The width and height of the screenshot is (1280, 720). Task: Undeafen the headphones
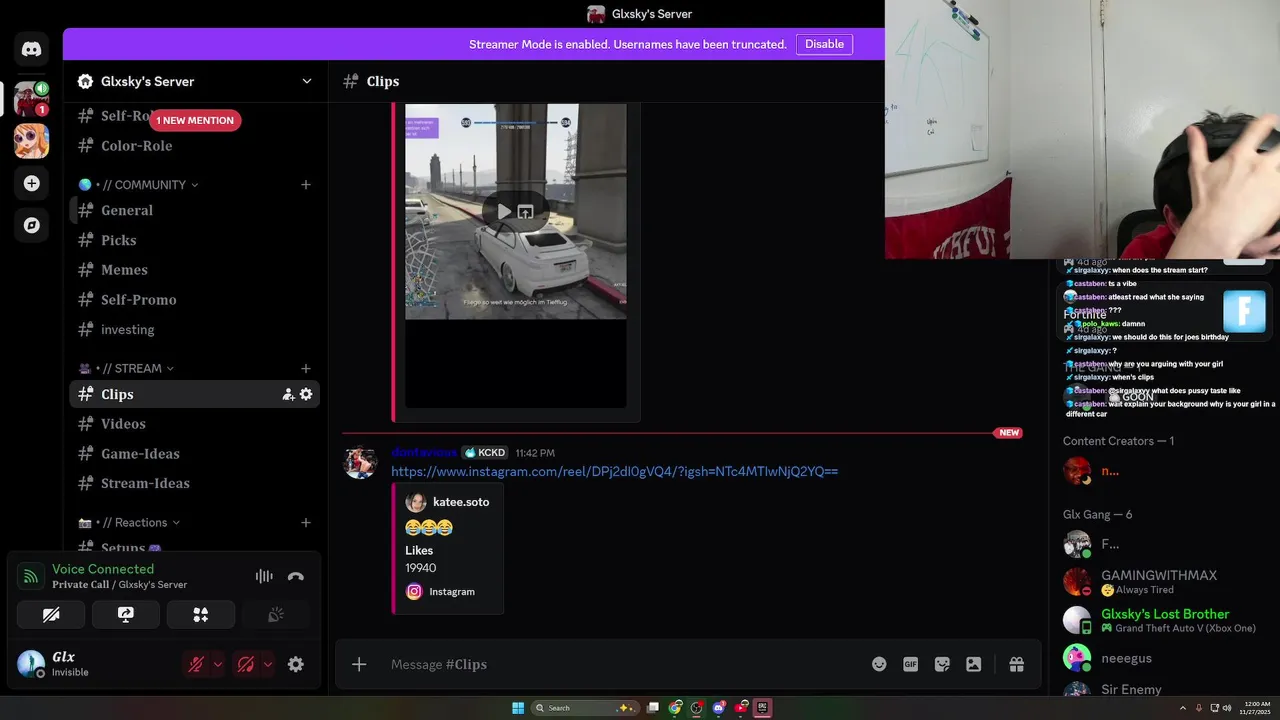click(x=245, y=664)
